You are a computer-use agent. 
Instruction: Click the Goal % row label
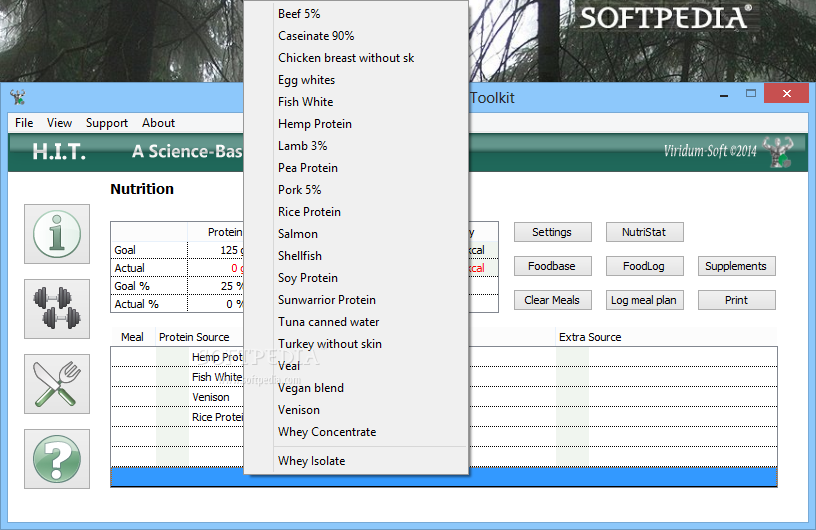pos(132,286)
